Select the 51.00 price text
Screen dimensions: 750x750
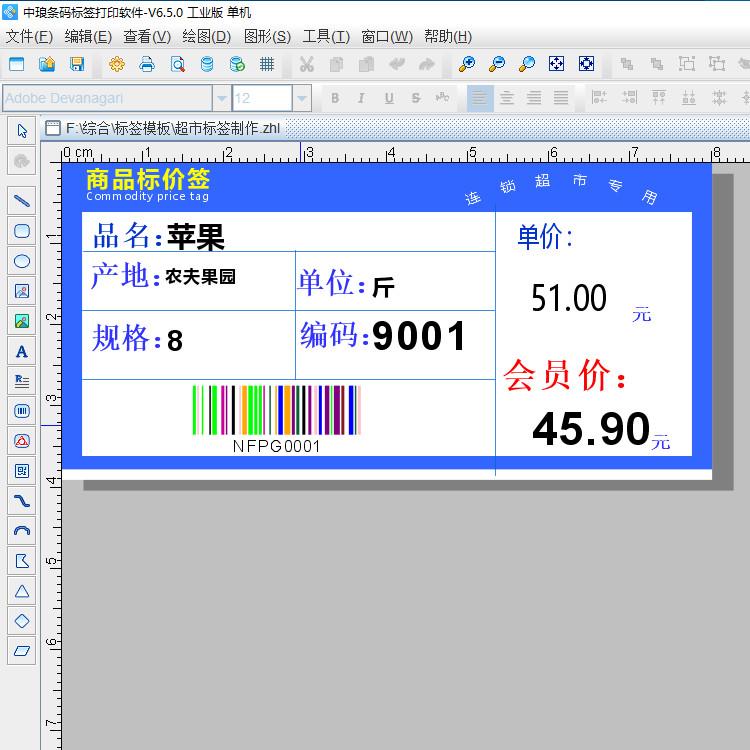click(569, 298)
